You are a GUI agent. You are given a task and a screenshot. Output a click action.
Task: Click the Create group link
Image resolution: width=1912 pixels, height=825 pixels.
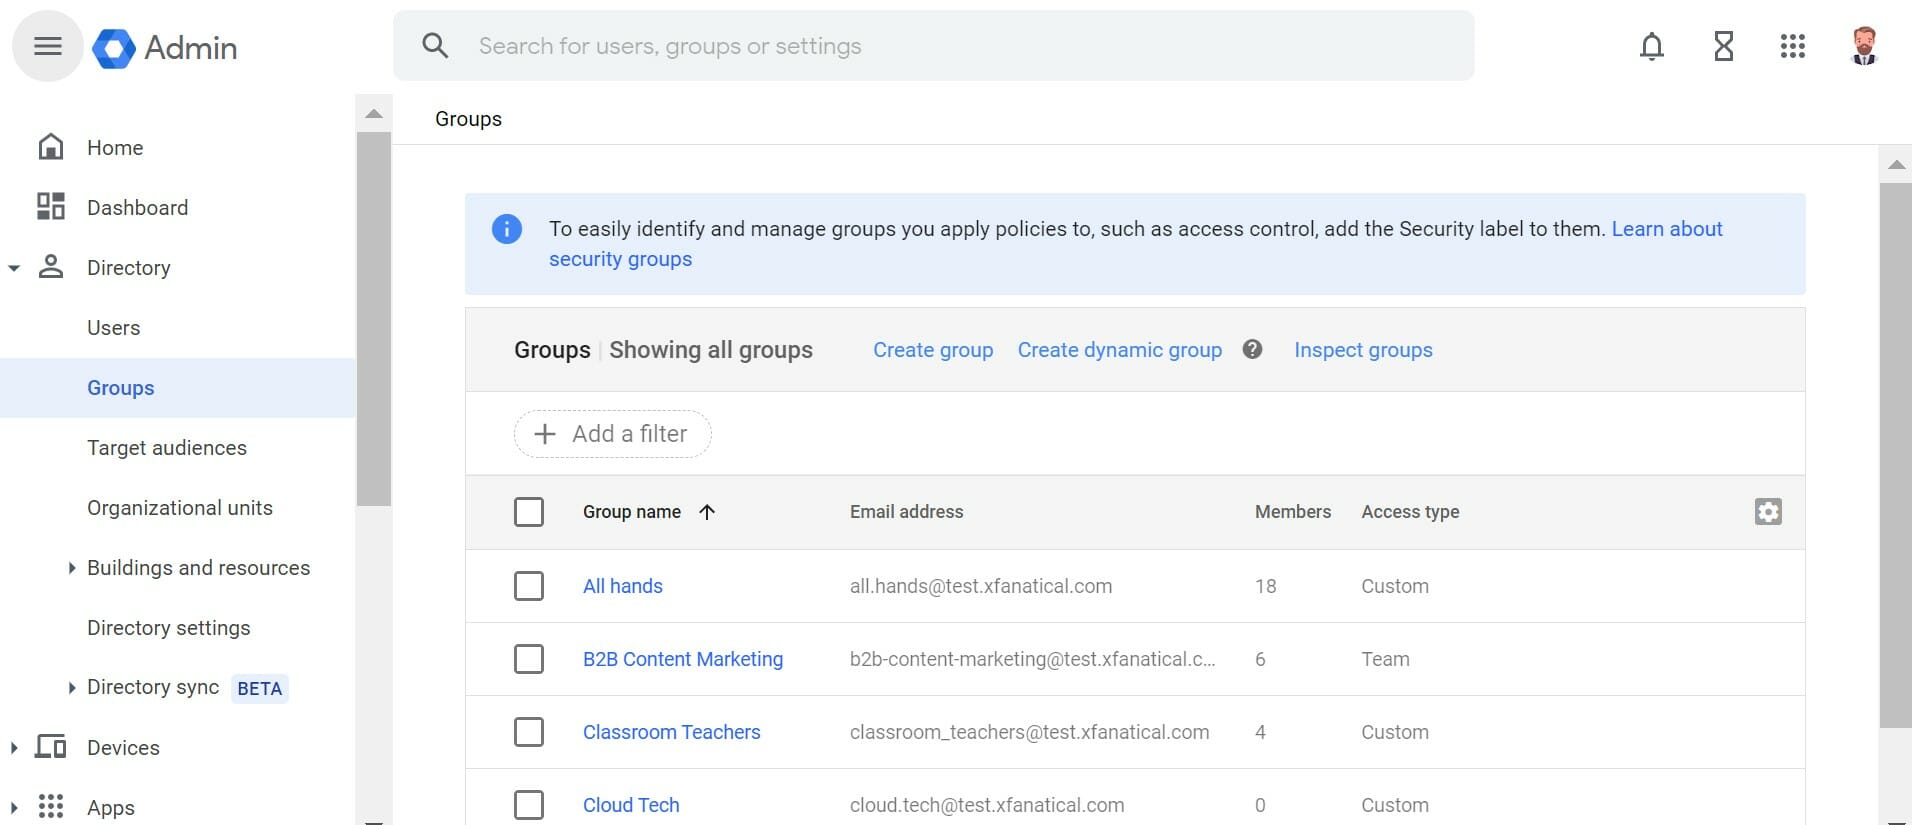pyautogui.click(x=933, y=350)
